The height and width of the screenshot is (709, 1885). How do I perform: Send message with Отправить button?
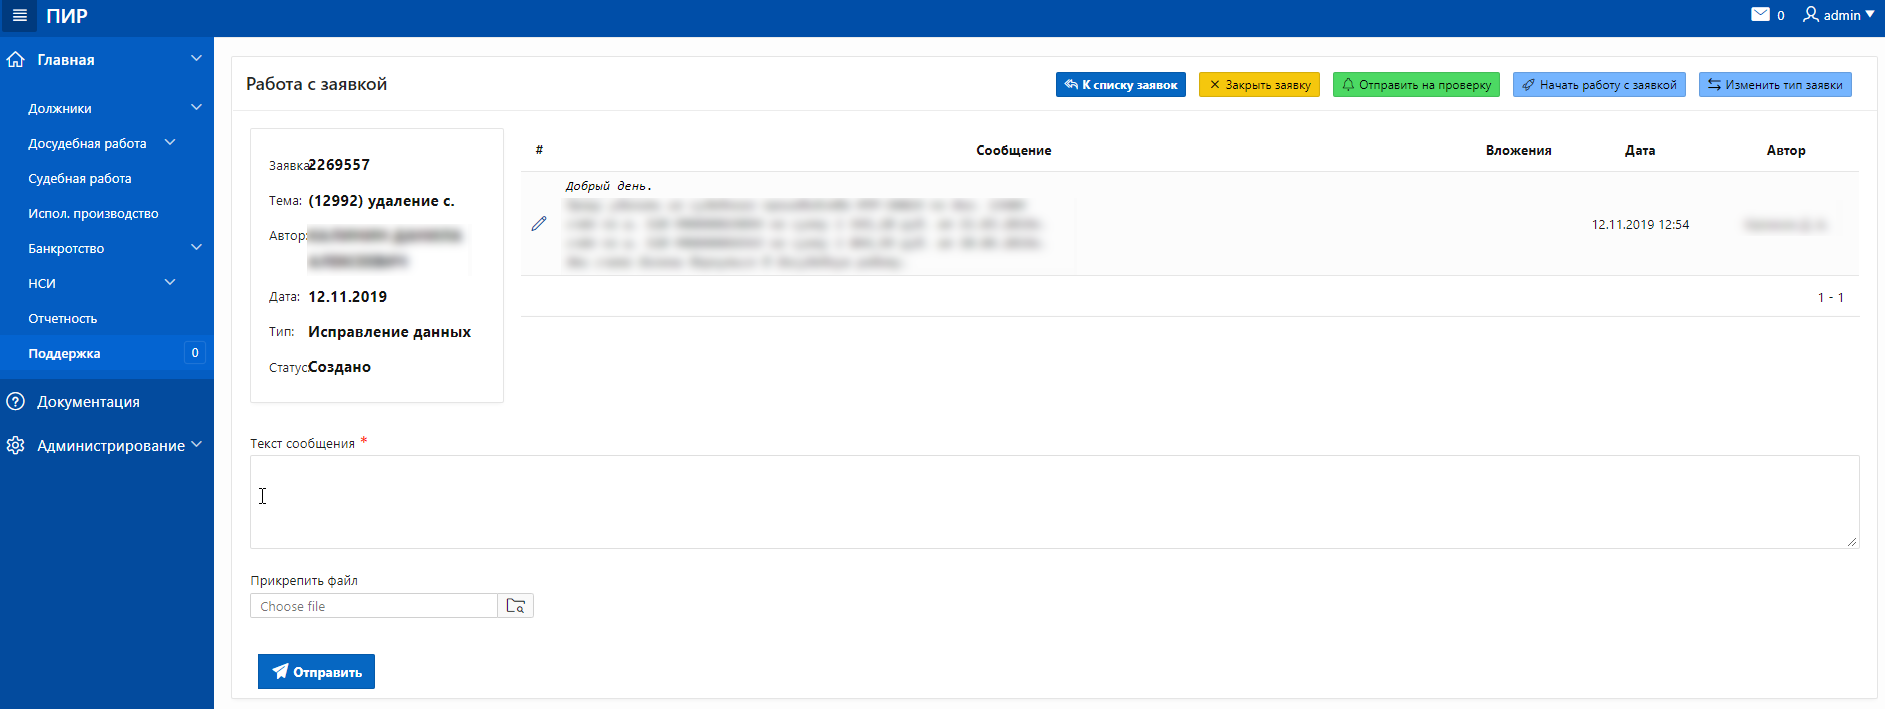coord(316,672)
